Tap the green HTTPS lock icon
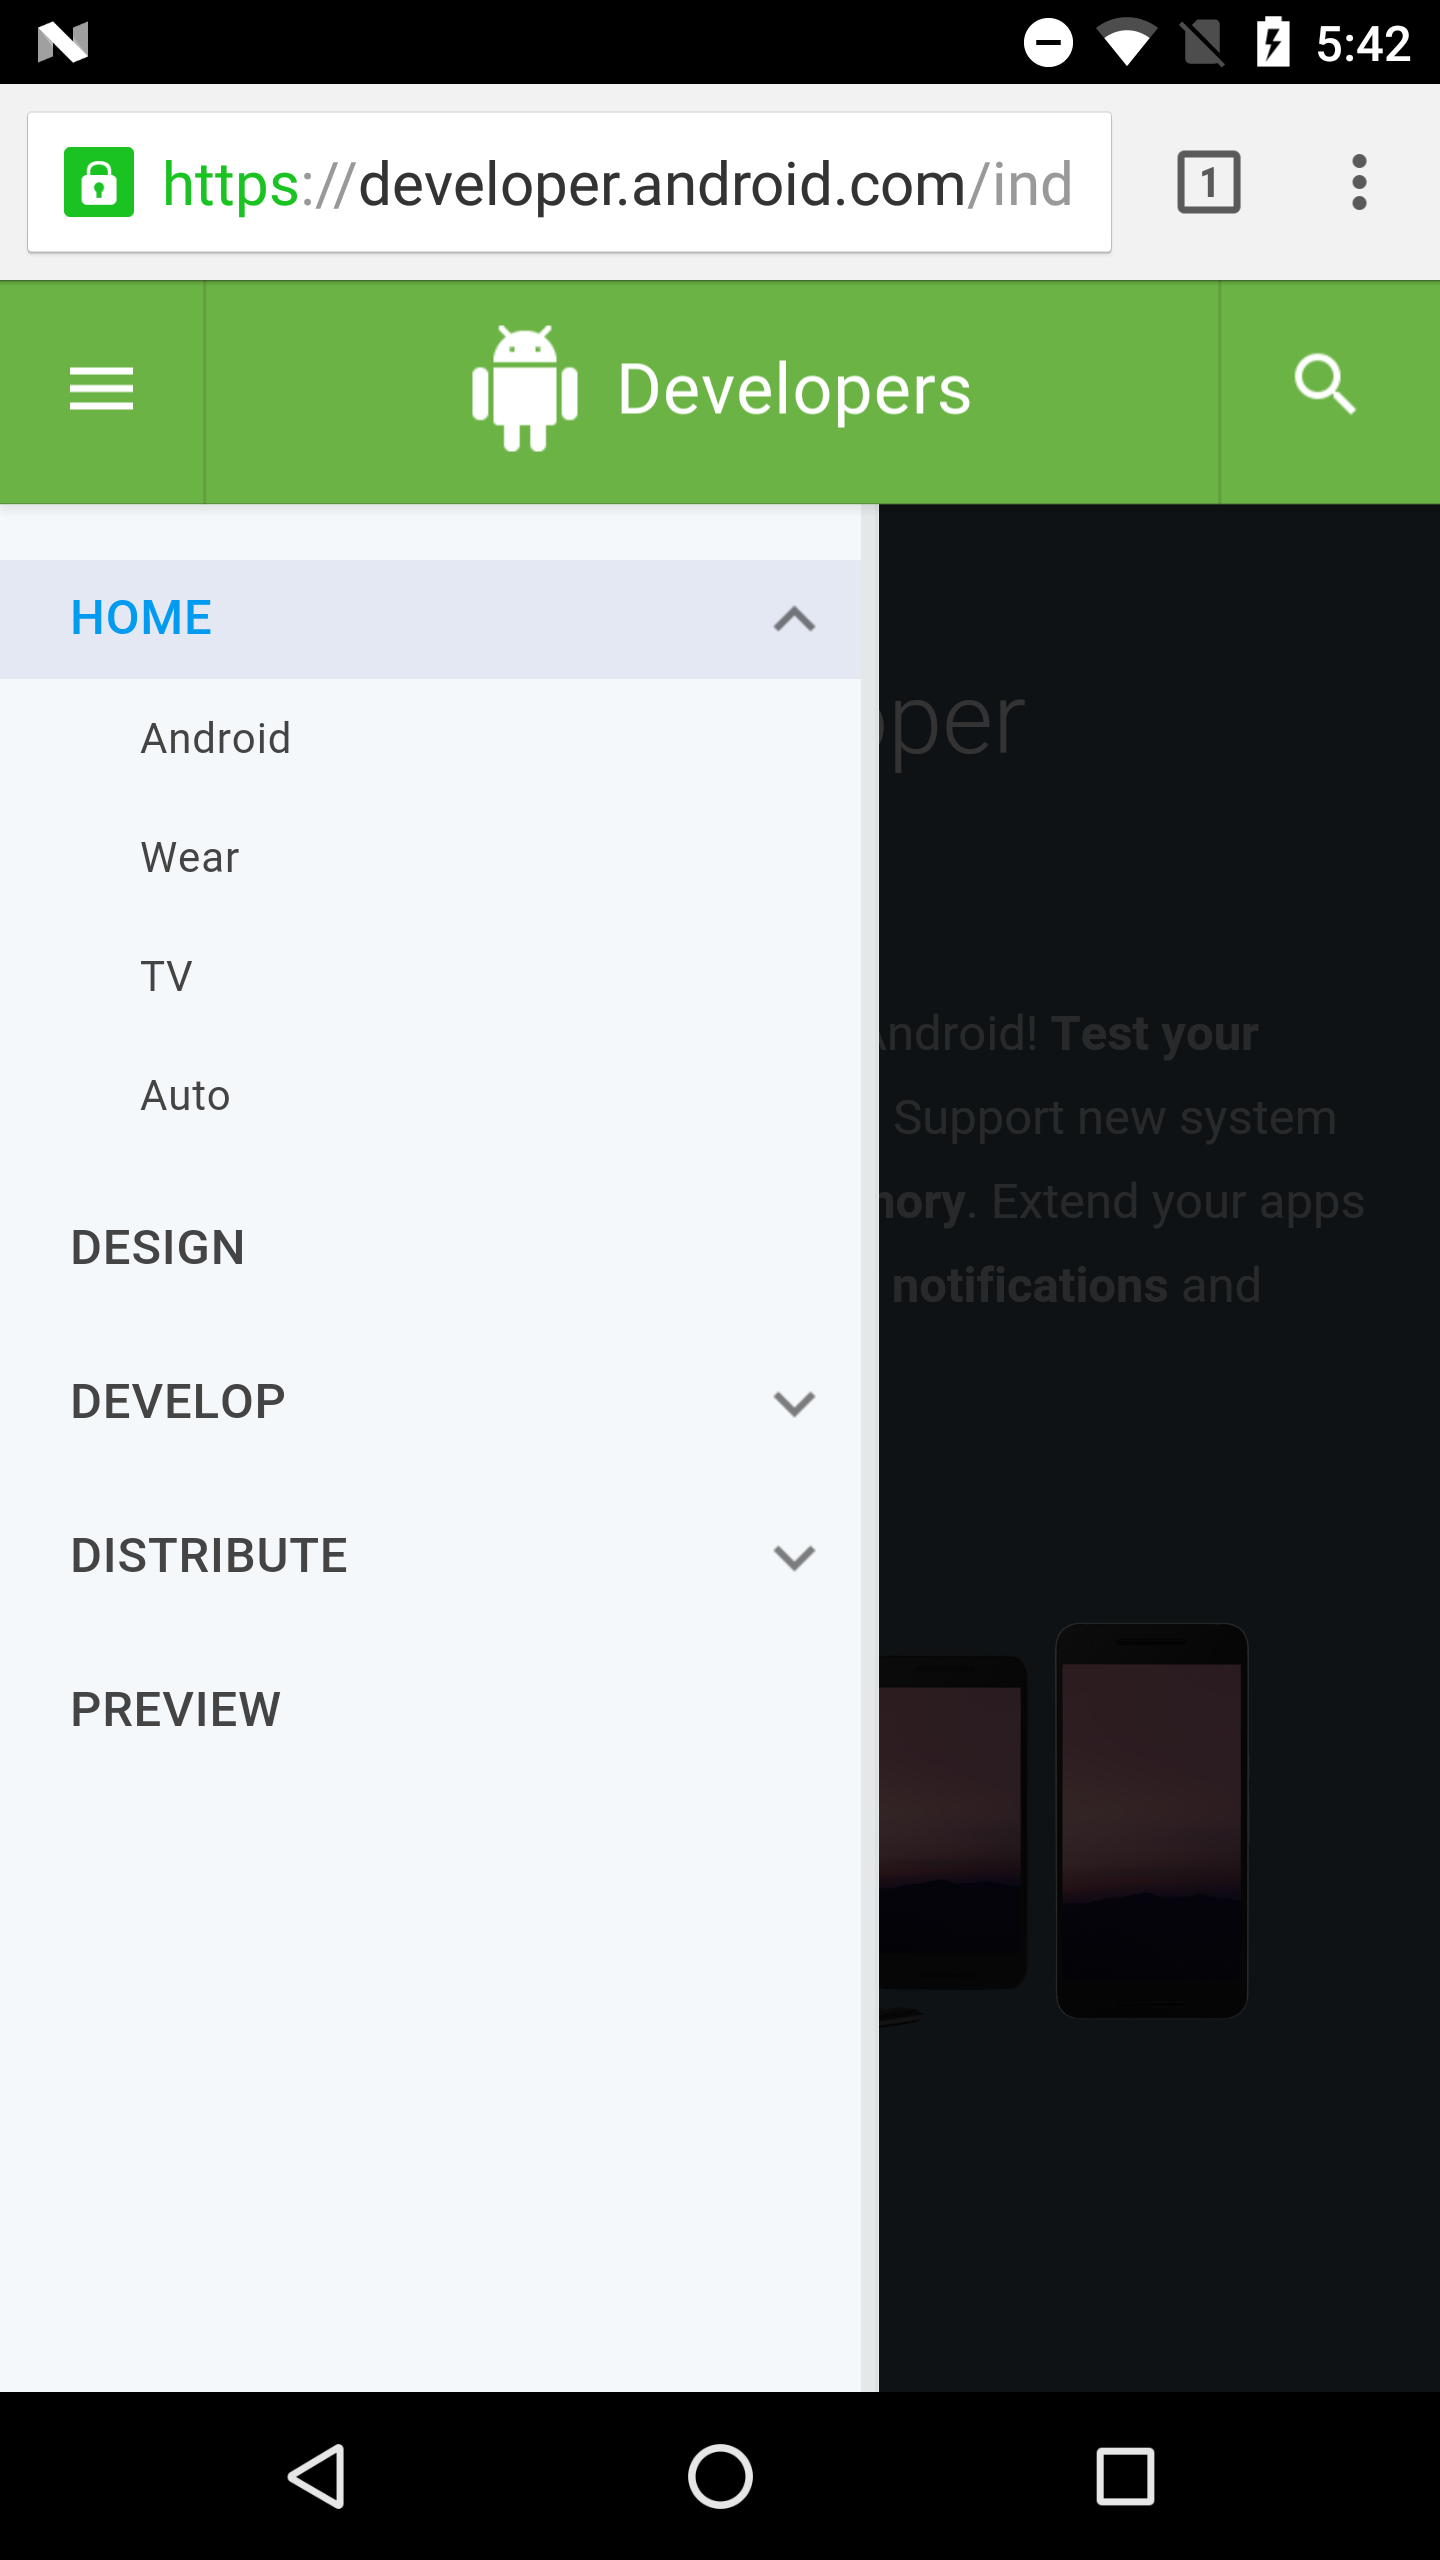The height and width of the screenshot is (2560, 1440). [x=99, y=182]
